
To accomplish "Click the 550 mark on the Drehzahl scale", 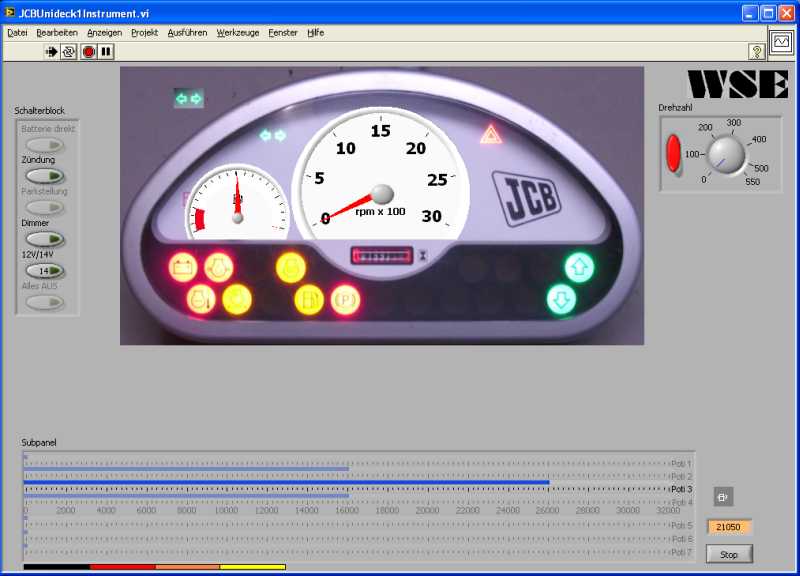I will 753,182.
